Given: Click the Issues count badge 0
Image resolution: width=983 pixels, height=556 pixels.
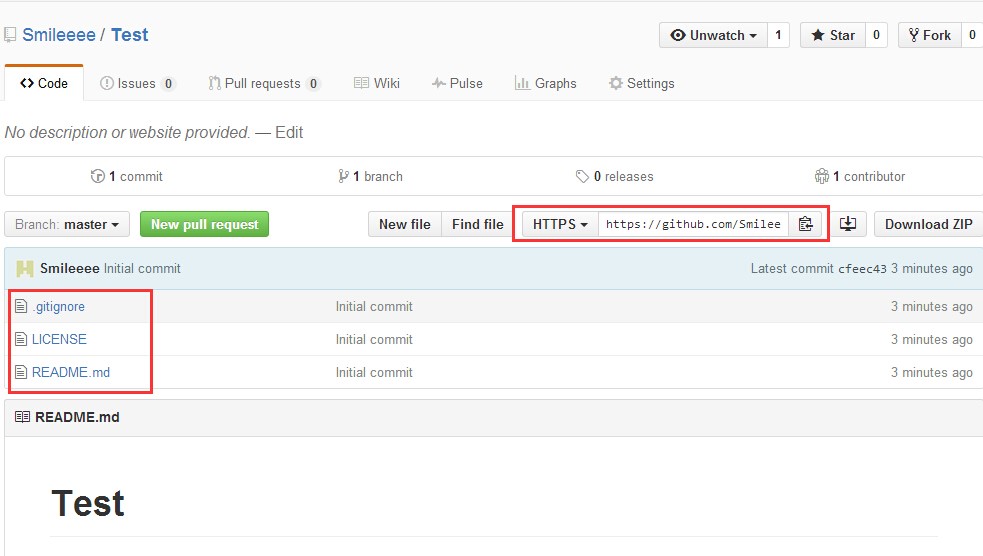Looking at the screenshot, I should pos(168,83).
